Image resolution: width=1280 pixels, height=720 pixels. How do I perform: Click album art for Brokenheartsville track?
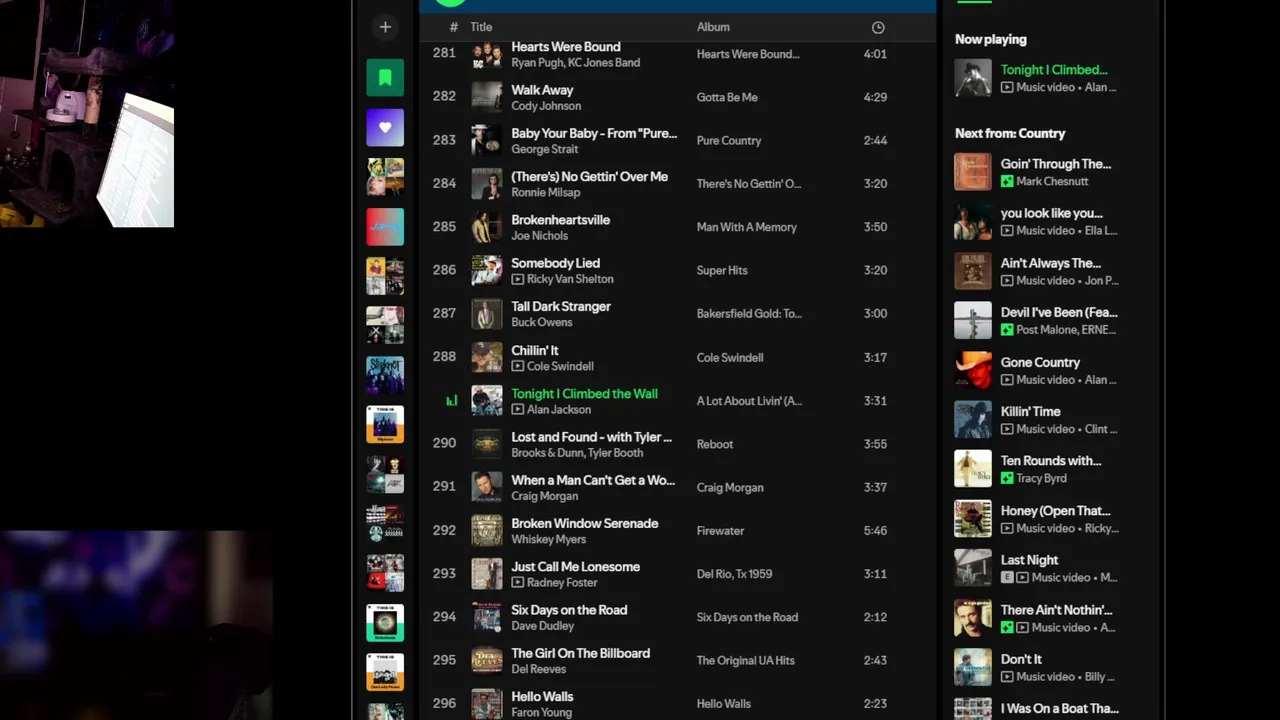click(x=487, y=227)
